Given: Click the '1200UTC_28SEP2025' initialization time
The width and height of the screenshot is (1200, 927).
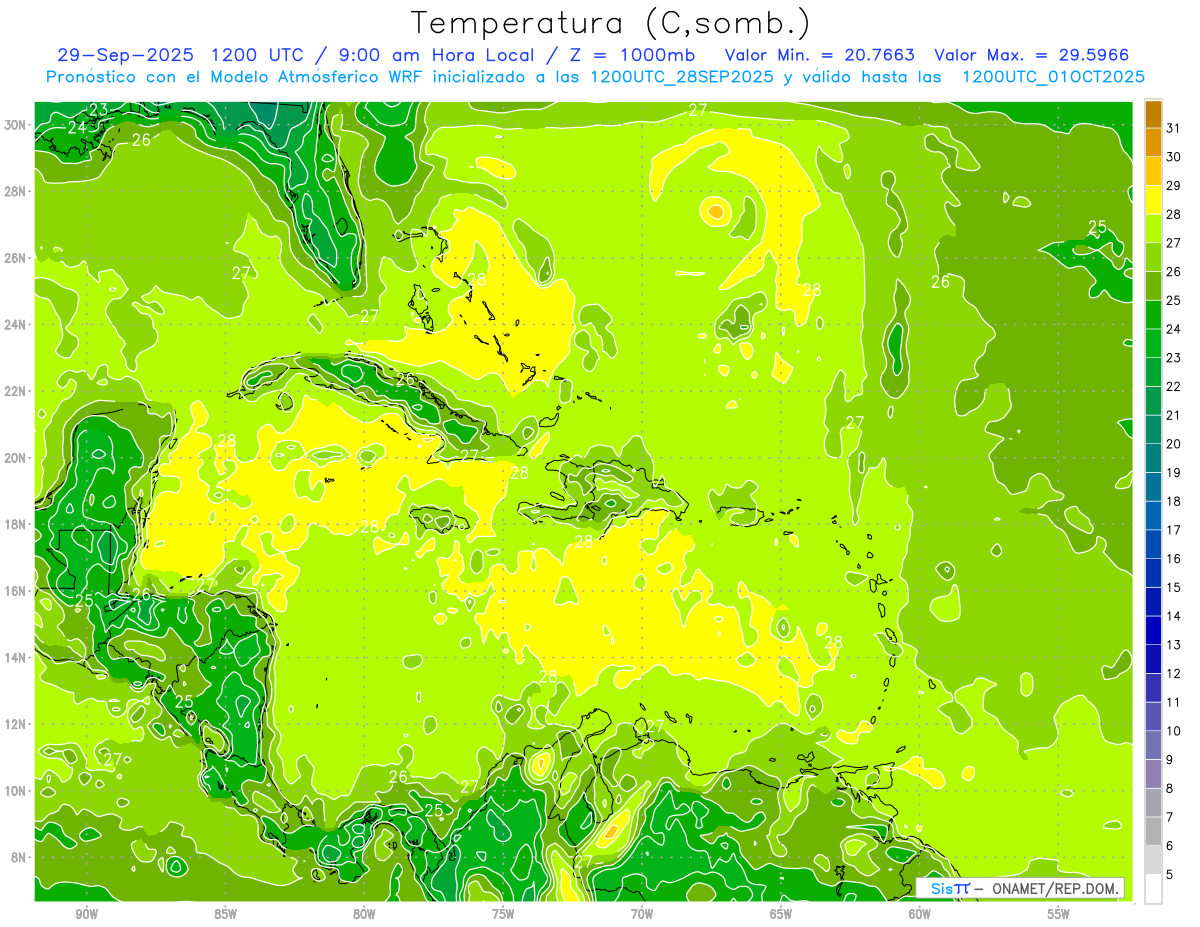Looking at the screenshot, I should [x=681, y=77].
